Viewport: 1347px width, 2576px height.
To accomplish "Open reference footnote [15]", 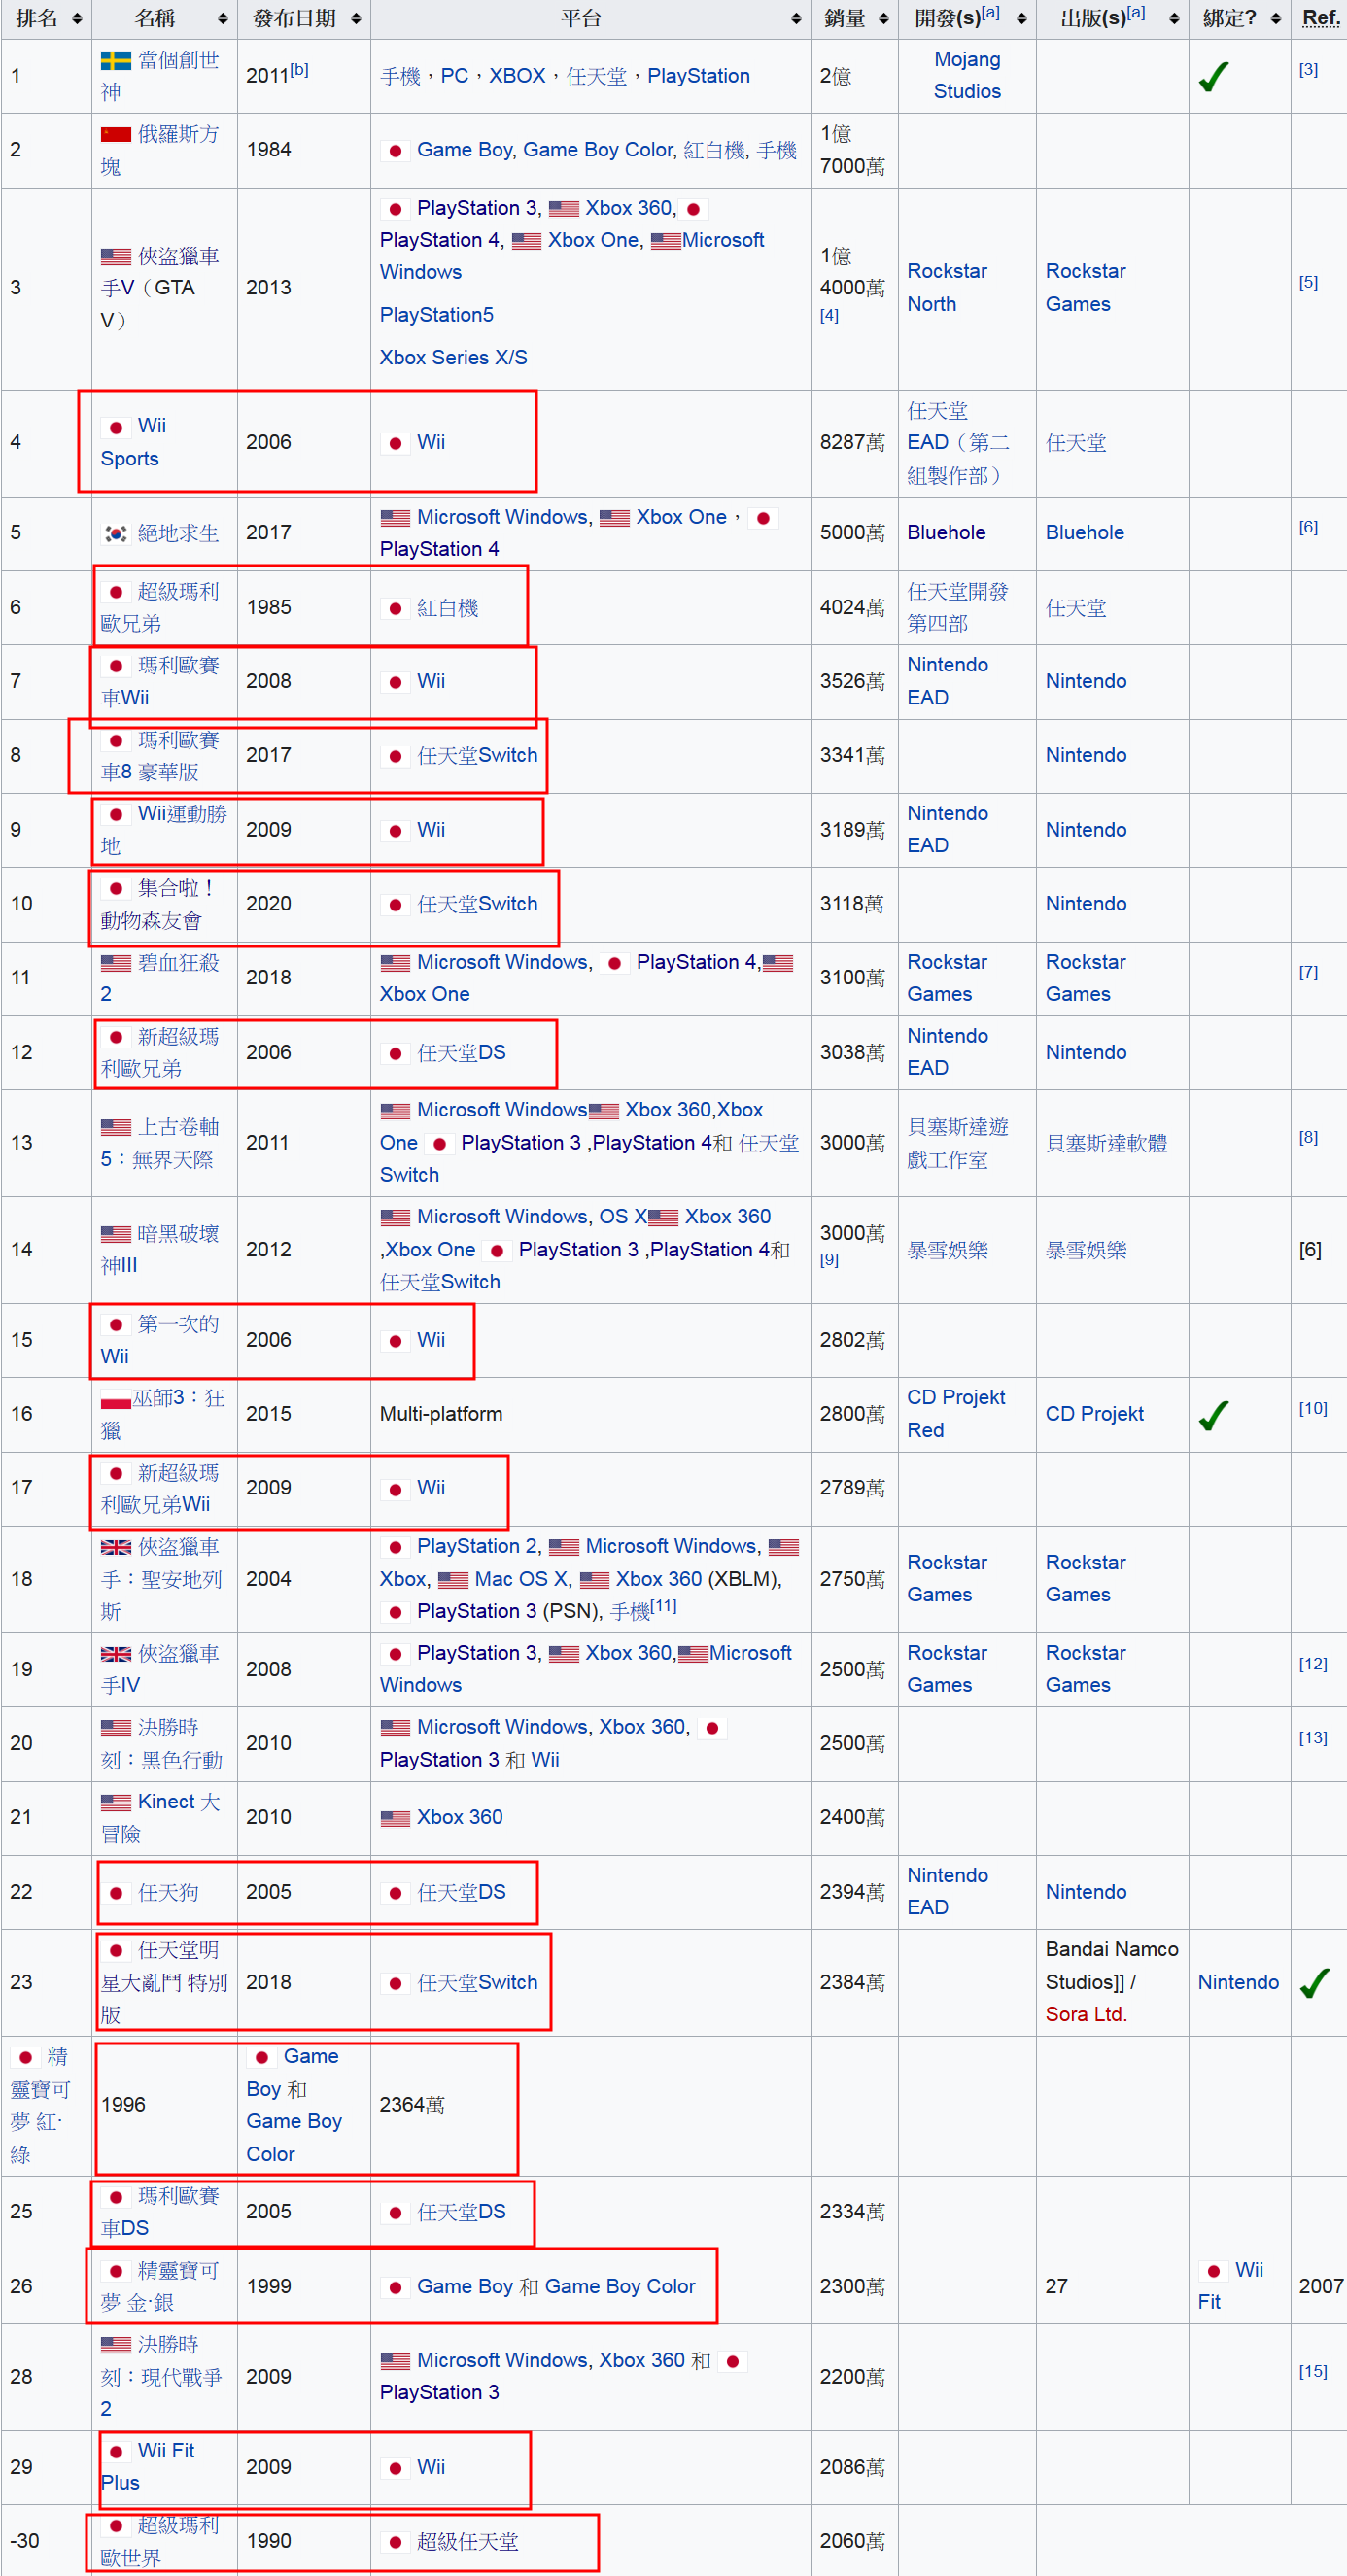I will tap(1313, 2371).
